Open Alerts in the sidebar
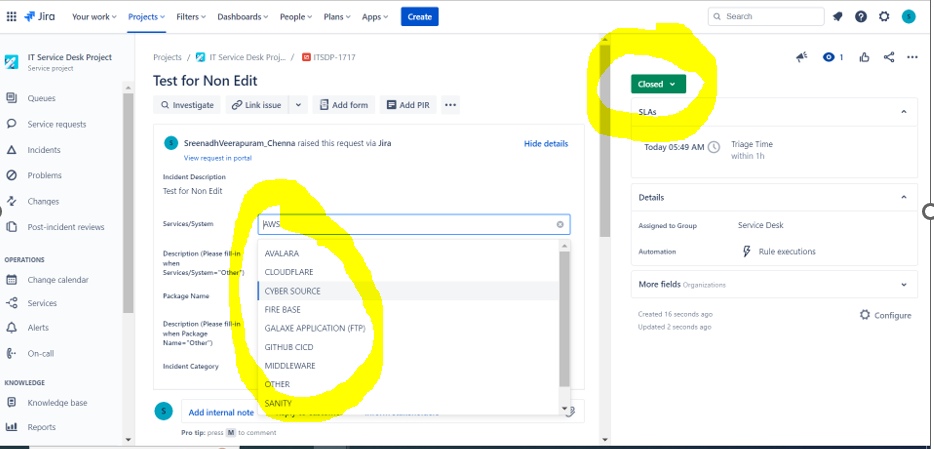934x449 pixels. pos(38,328)
